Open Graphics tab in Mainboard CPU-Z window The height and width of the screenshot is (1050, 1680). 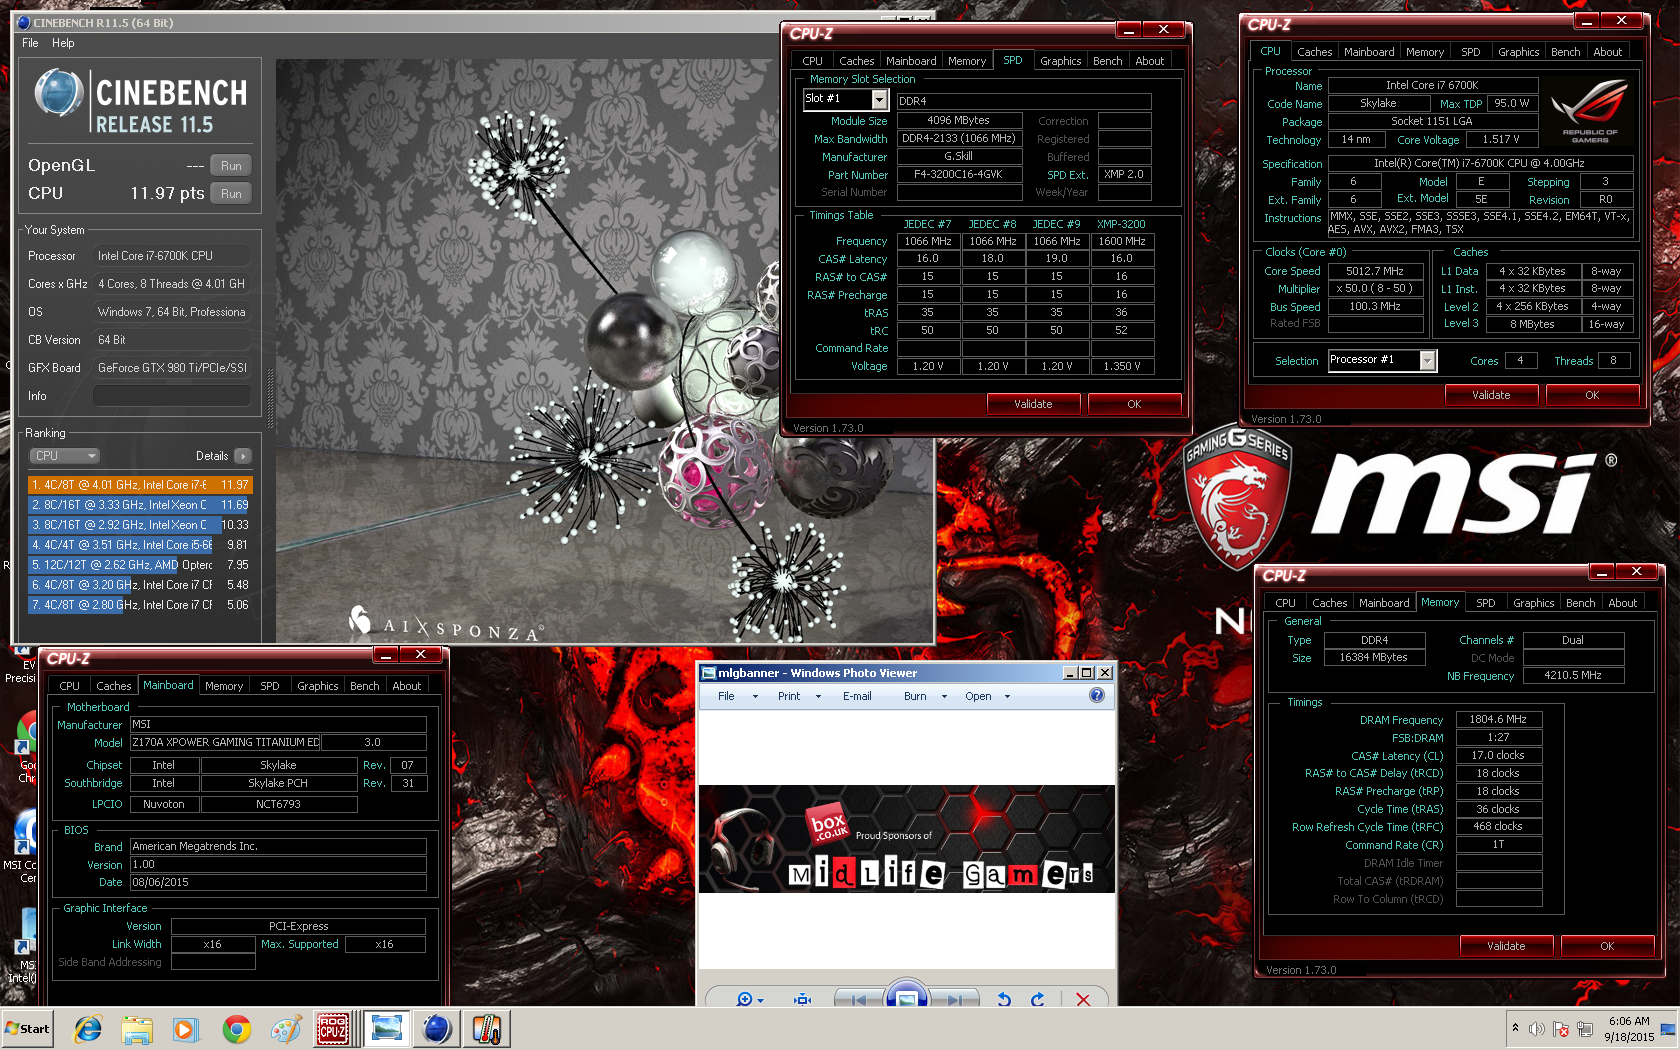click(x=317, y=686)
